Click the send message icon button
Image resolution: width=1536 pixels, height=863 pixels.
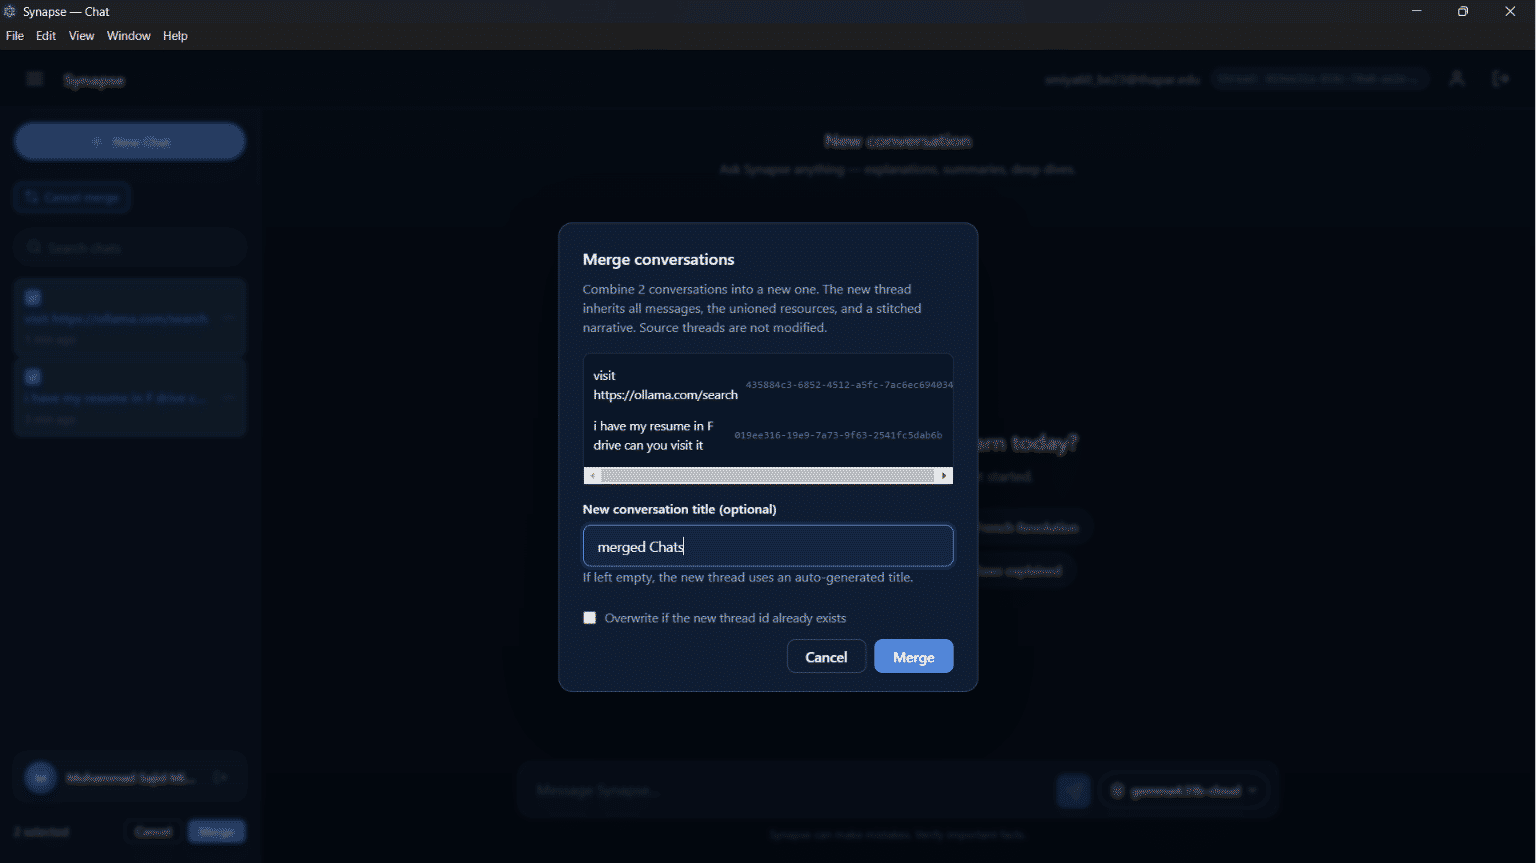click(1074, 791)
